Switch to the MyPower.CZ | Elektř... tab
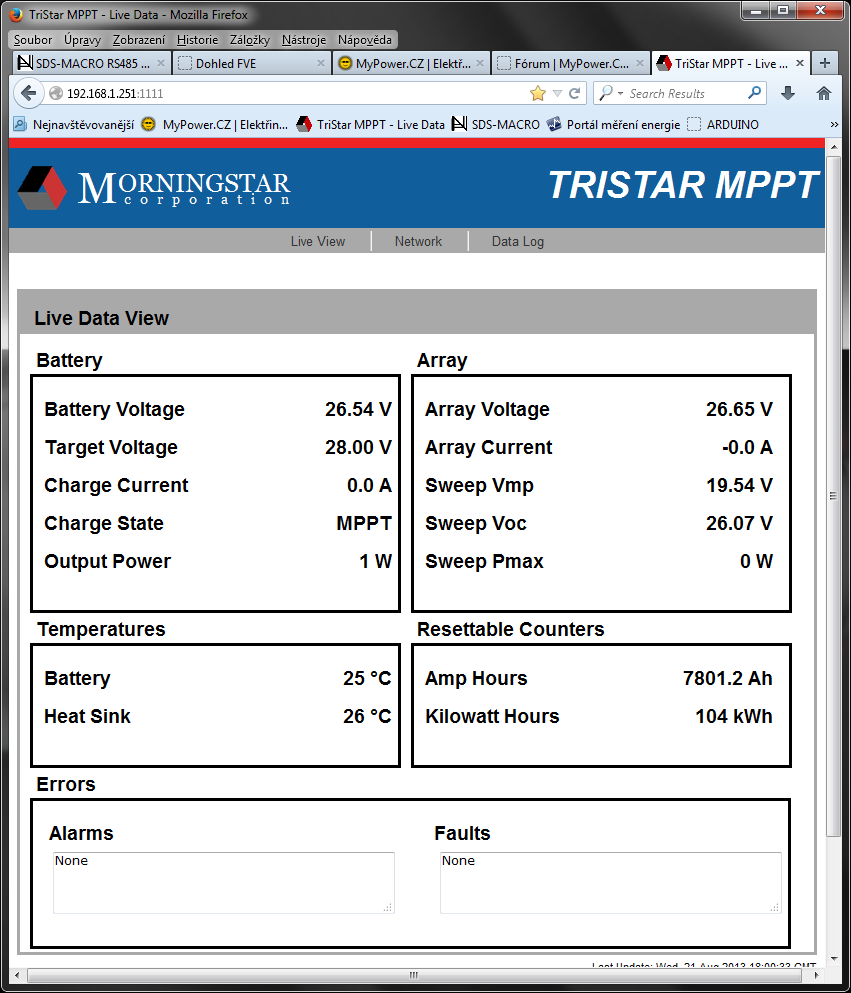Image resolution: width=851 pixels, height=993 pixels. tap(411, 63)
